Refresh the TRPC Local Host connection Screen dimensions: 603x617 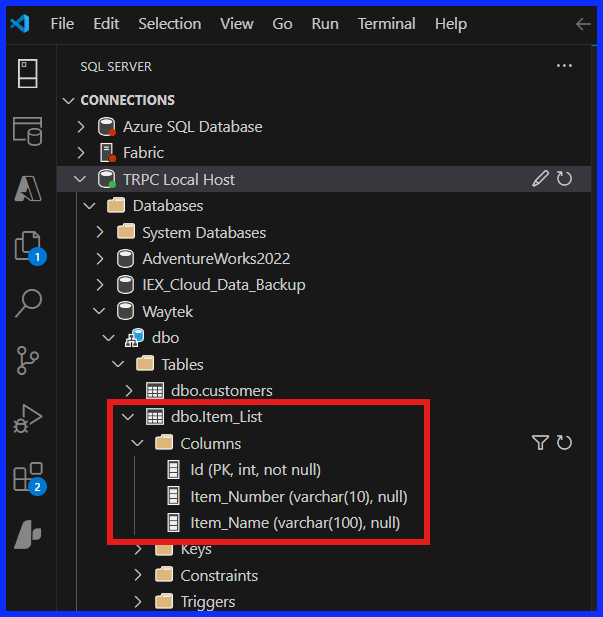[564, 179]
